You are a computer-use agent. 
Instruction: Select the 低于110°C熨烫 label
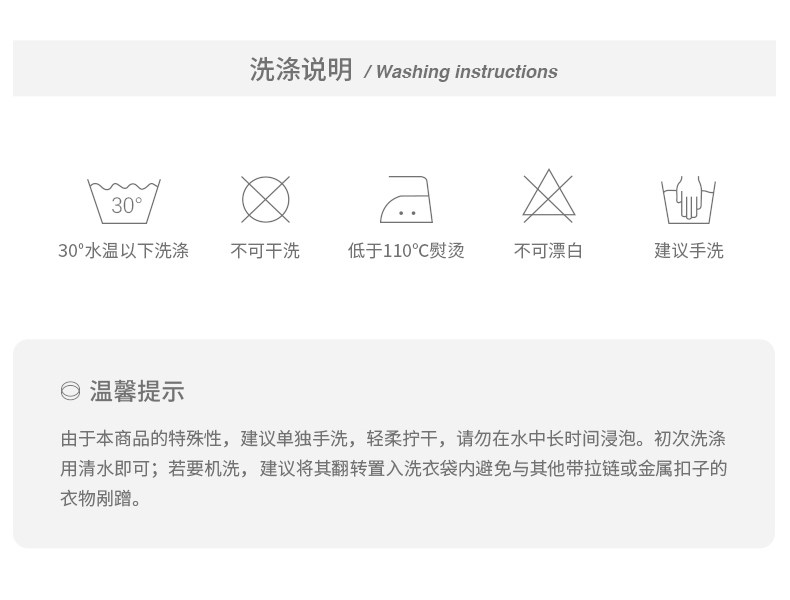click(406, 250)
